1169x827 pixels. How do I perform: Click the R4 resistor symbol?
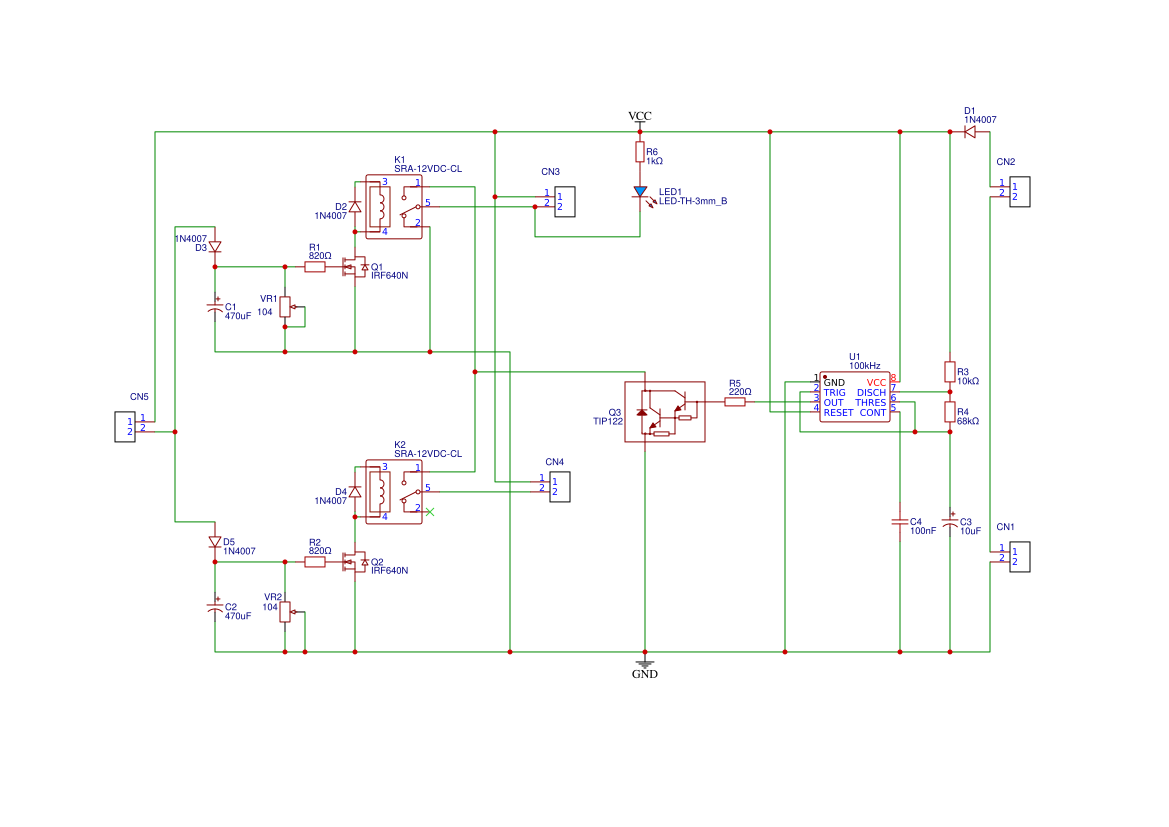coord(950,412)
